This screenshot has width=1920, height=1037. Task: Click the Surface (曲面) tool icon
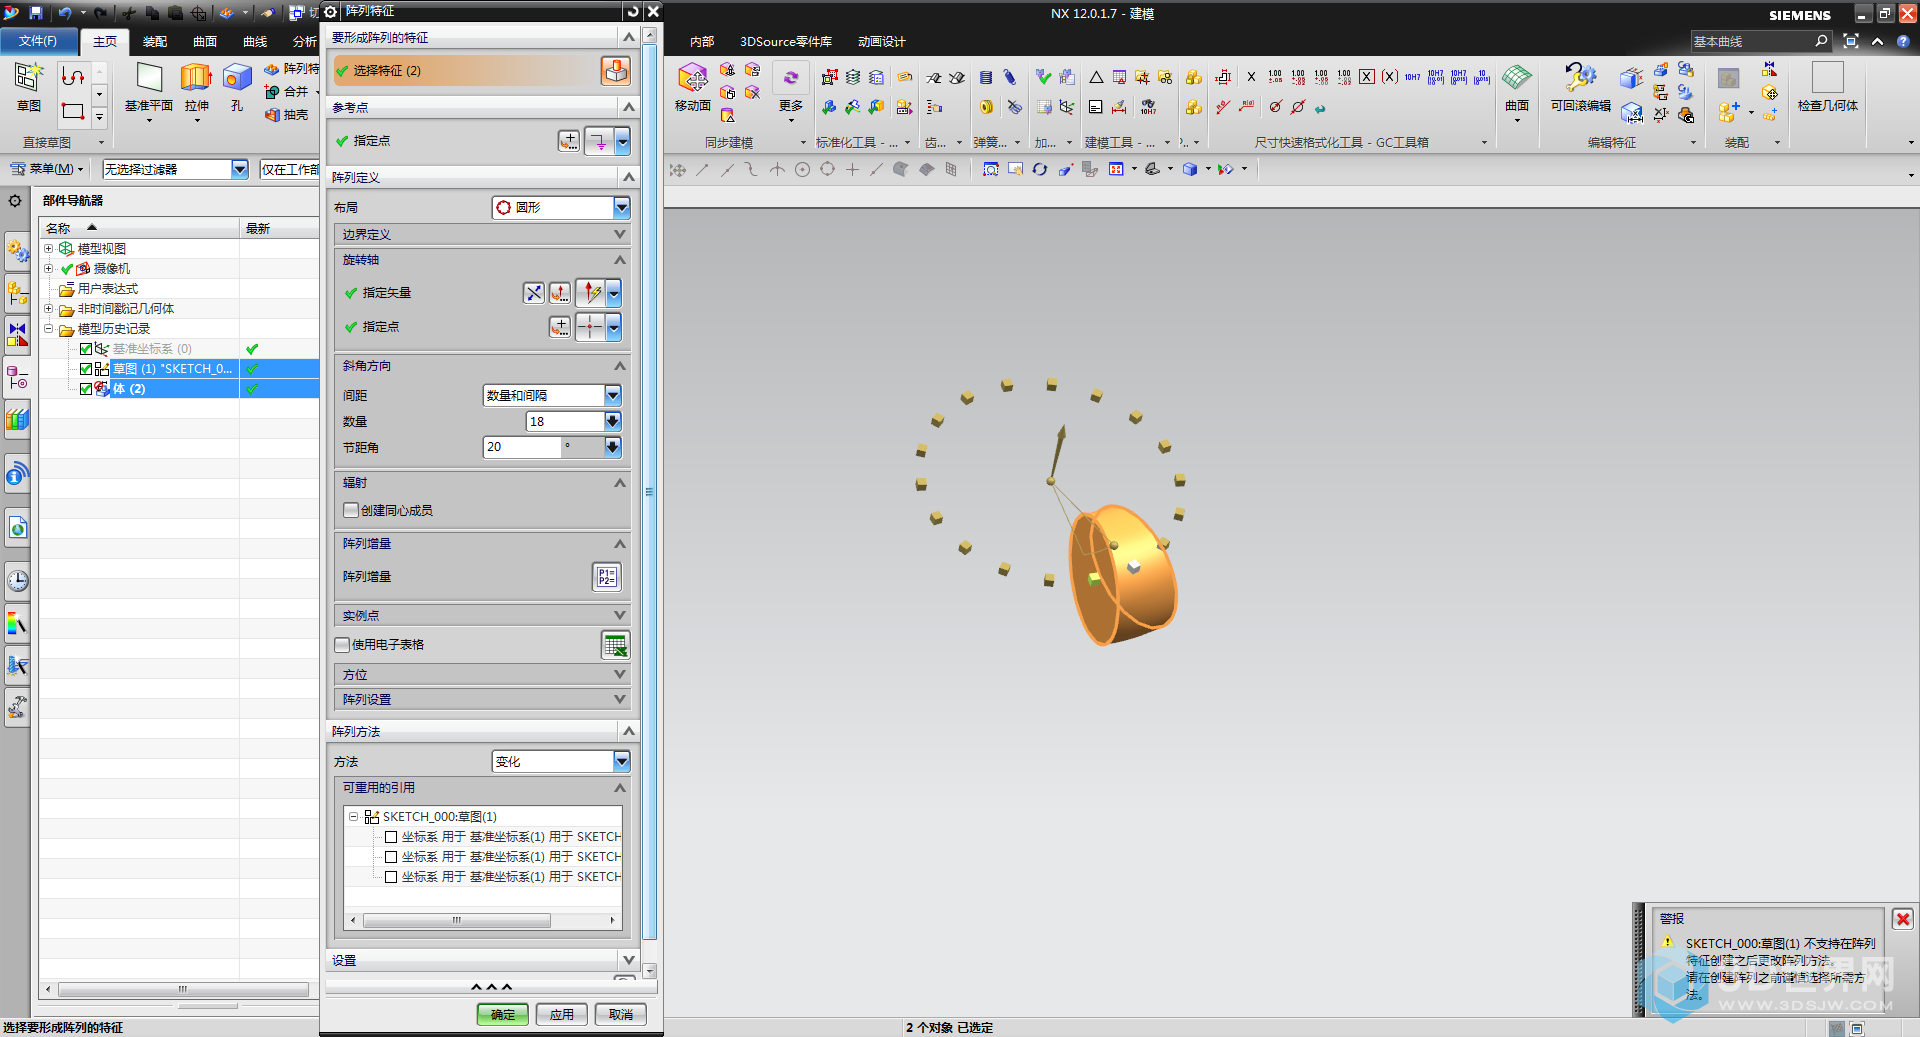(1517, 78)
